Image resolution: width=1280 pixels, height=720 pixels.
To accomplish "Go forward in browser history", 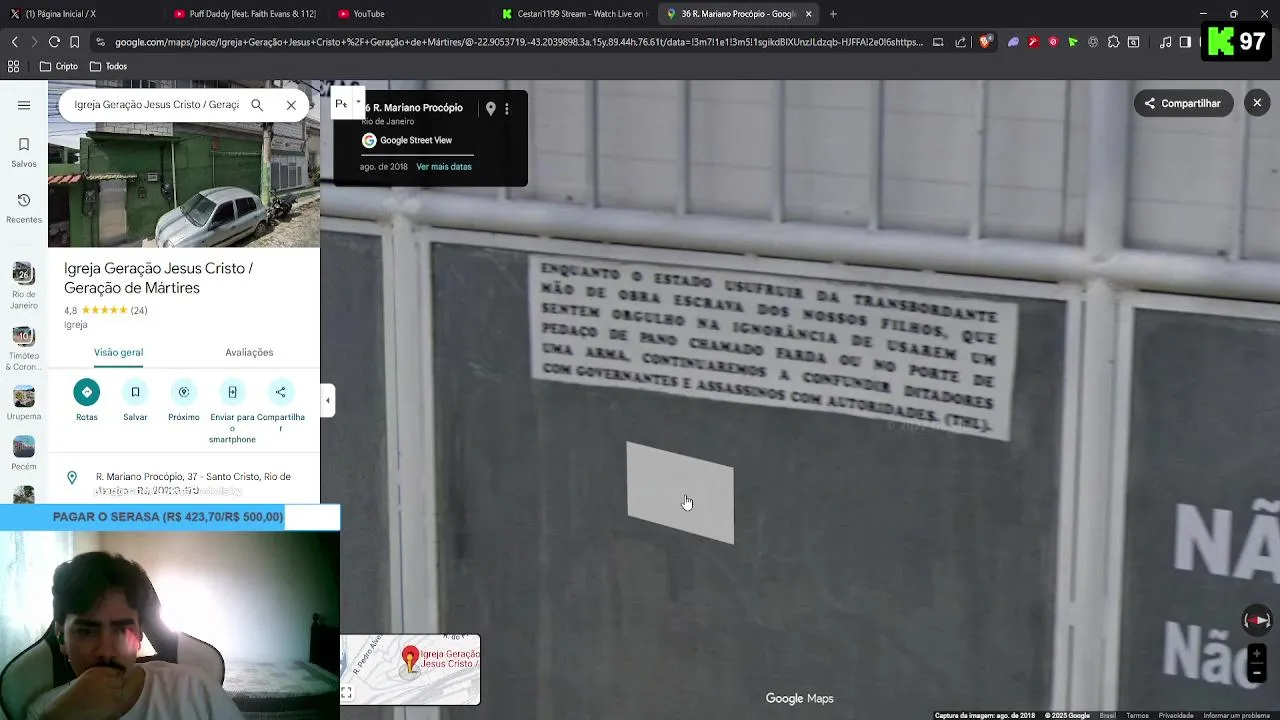I will (x=34, y=42).
